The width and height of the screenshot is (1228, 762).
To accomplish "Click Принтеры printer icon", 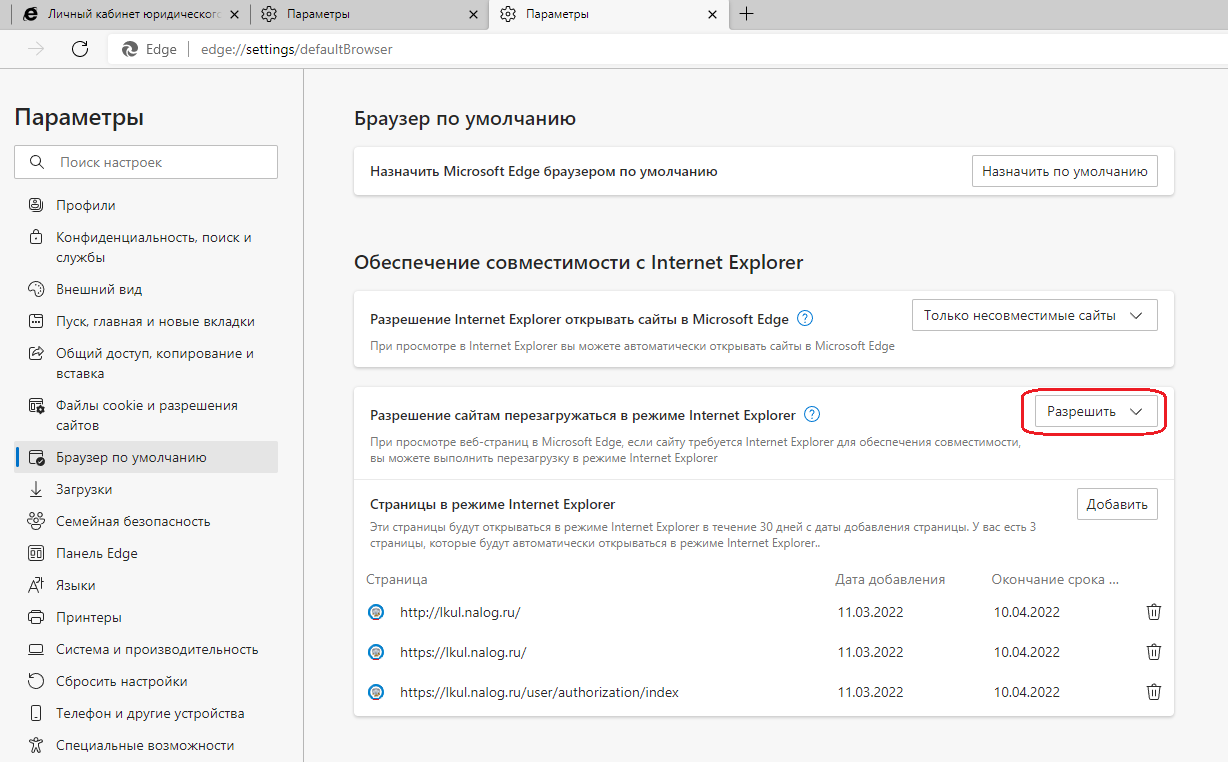I will [36, 617].
